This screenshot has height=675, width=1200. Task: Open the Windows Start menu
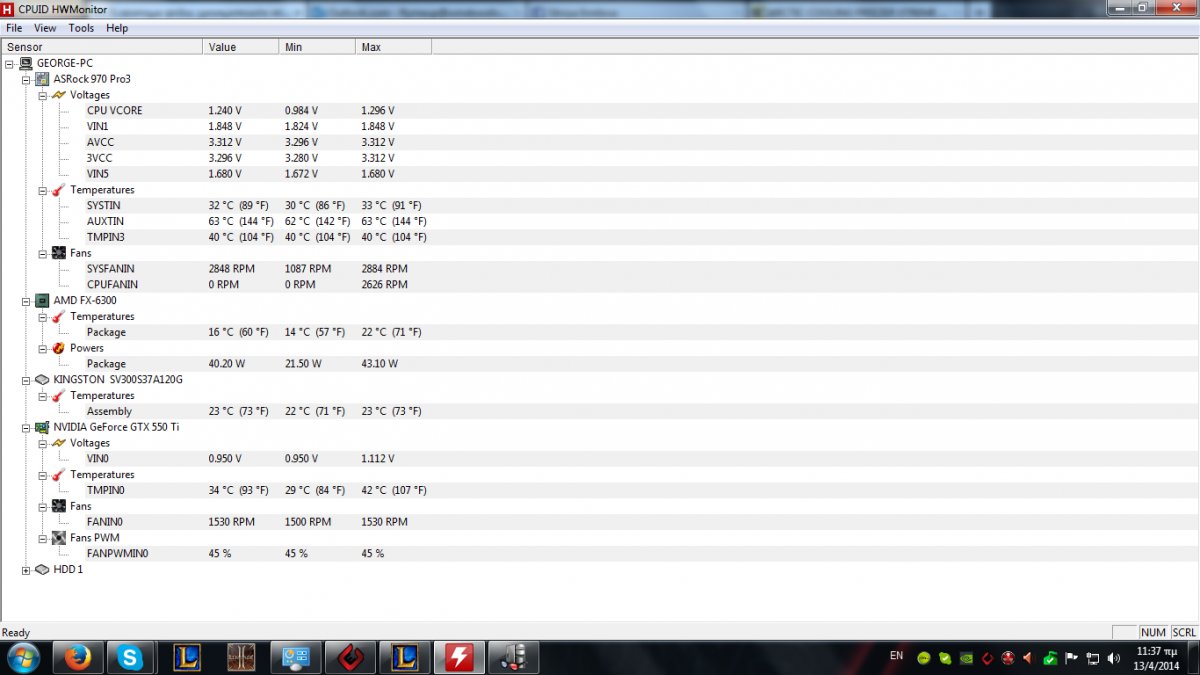click(x=23, y=657)
